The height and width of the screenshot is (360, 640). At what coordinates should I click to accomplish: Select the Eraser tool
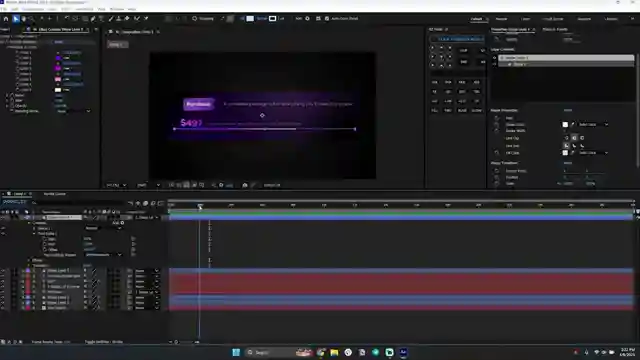tap(127, 19)
